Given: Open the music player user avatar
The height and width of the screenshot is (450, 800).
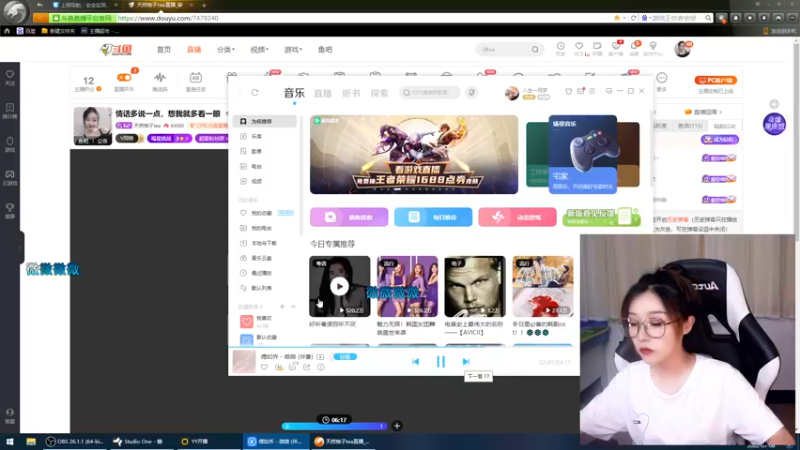Looking at the screenshot, I should pyautogui.click(x=512, y=93).
